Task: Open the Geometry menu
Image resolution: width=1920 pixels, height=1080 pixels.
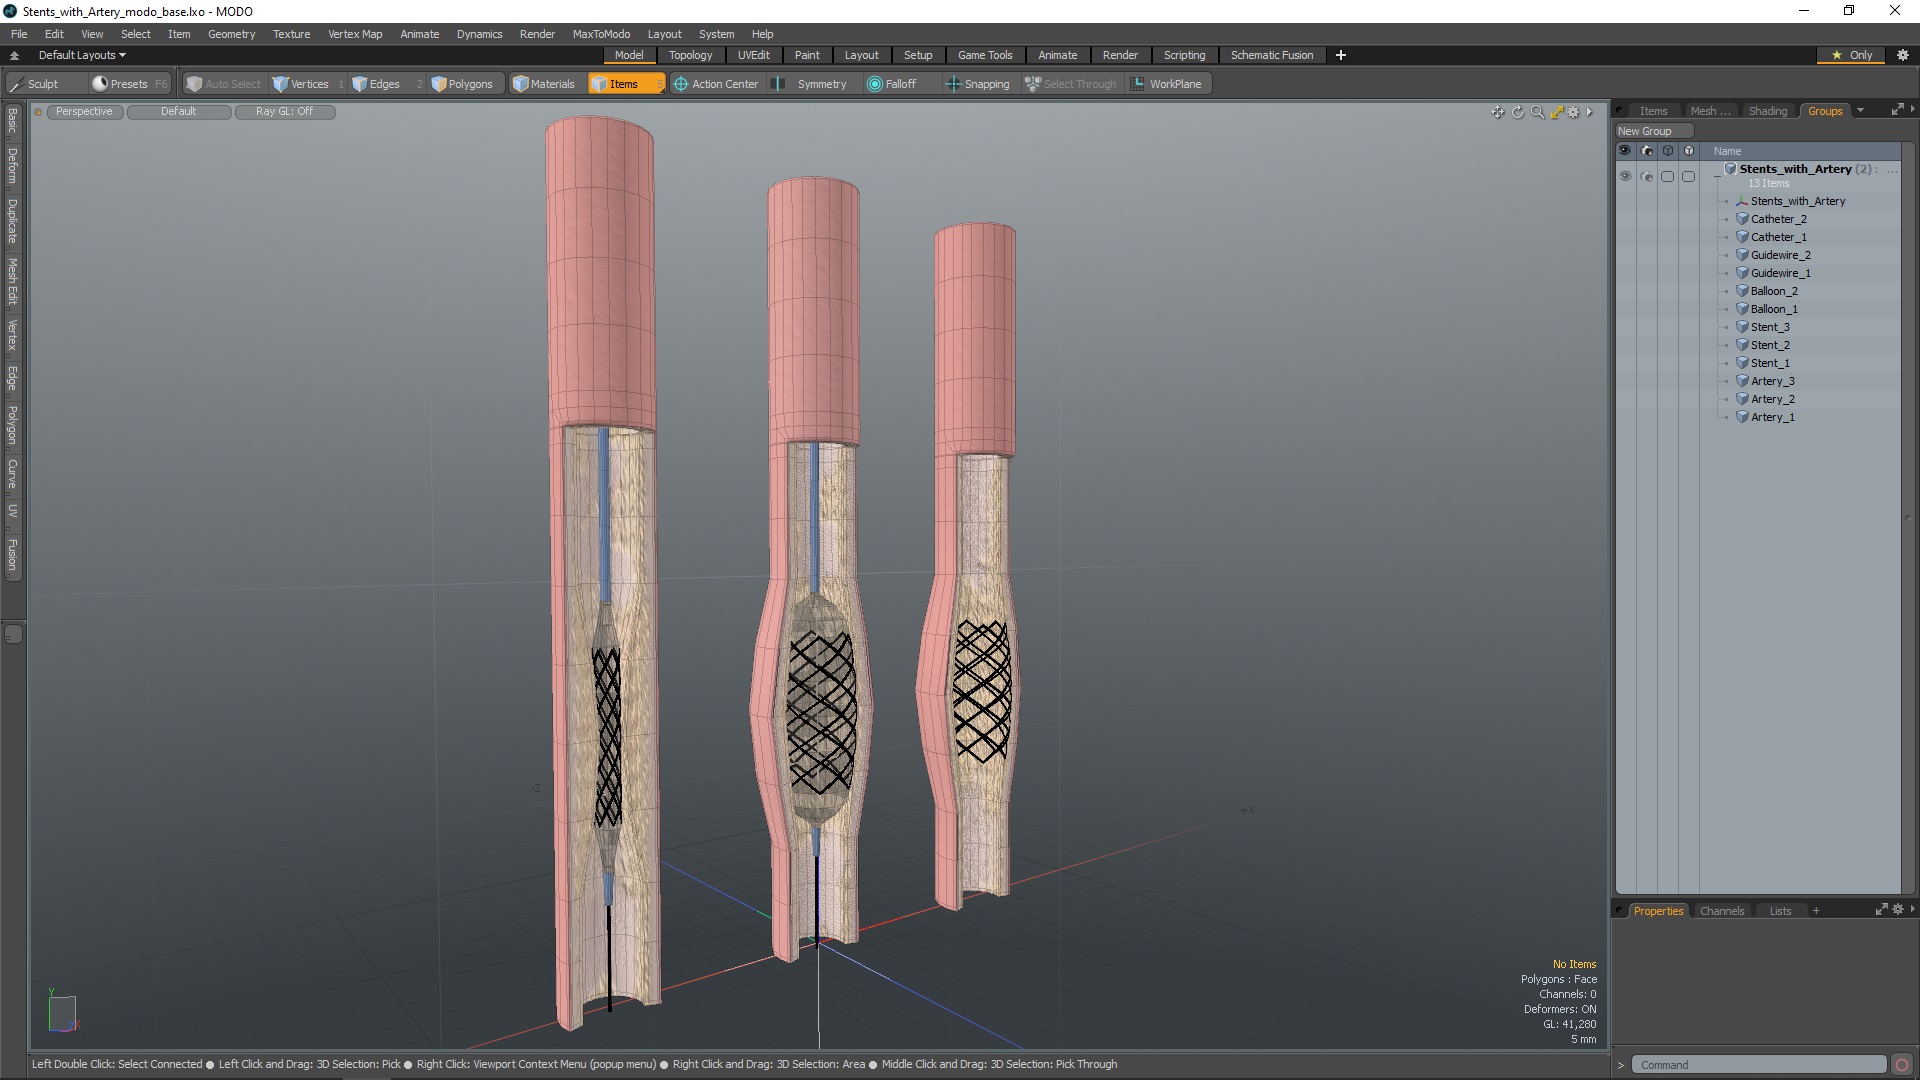Action: (231, 34)
